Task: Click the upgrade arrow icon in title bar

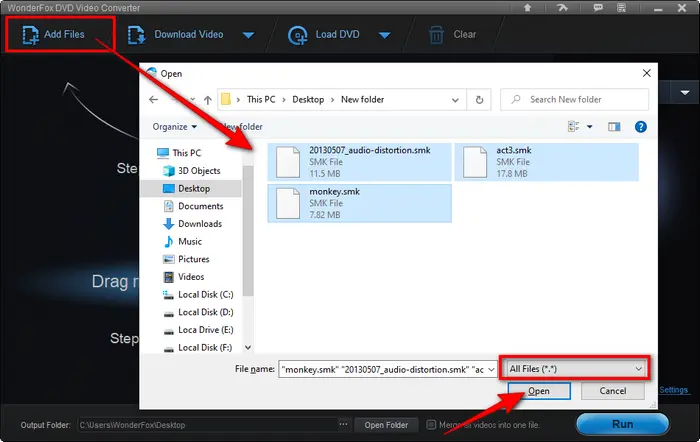Action: [527, 8]
